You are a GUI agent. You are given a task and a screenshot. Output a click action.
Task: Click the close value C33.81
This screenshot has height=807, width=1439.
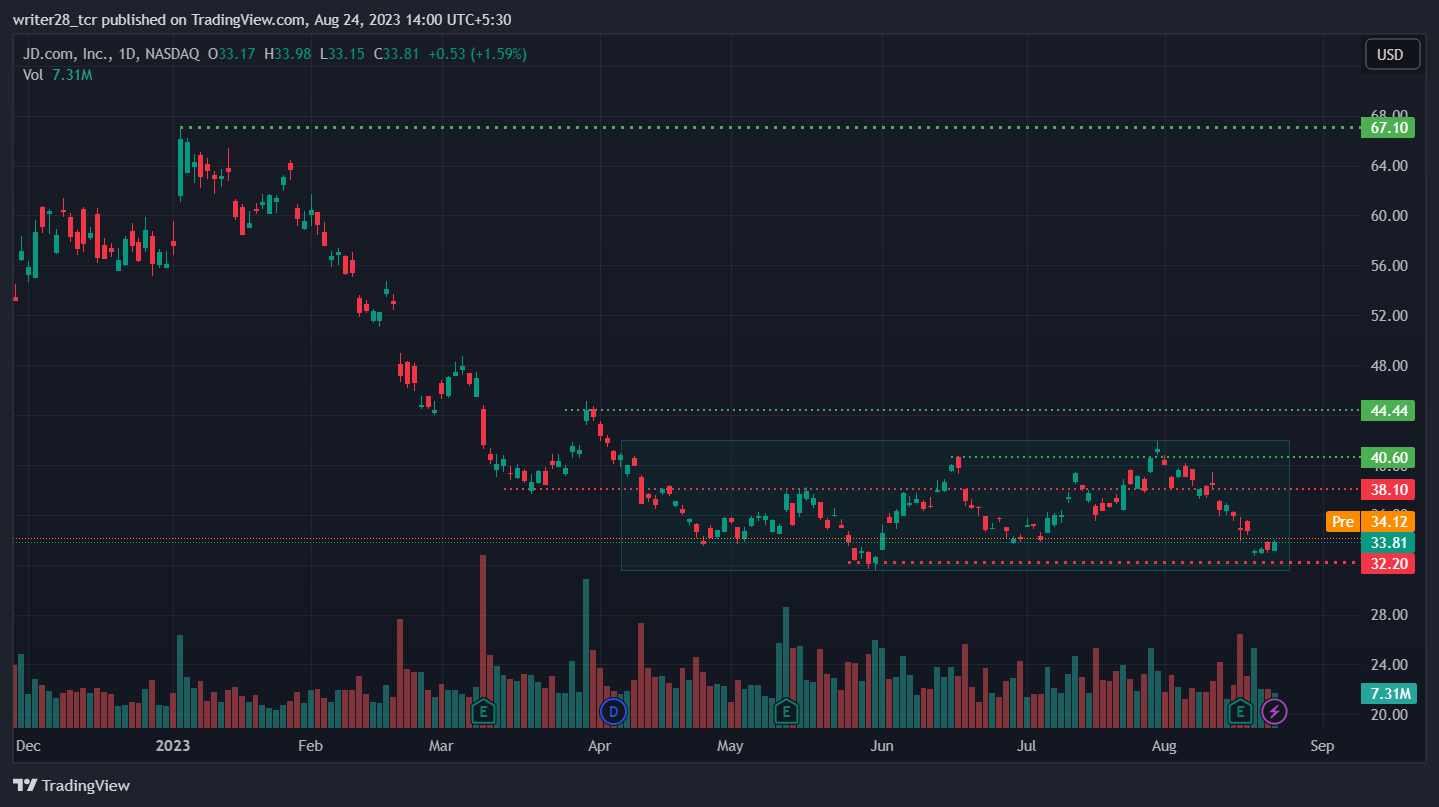pos(396,54)
